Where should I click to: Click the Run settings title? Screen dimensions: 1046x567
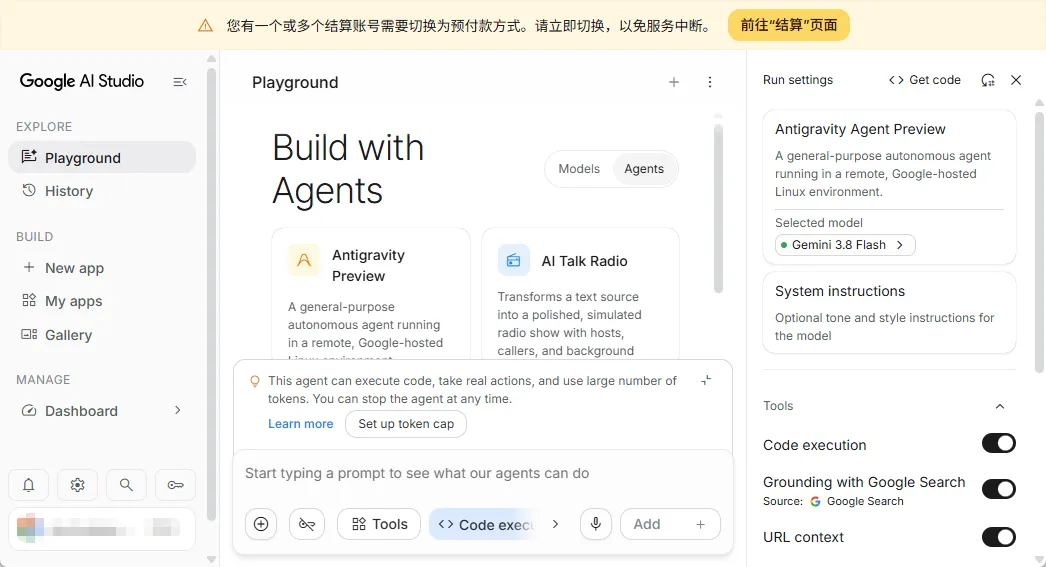point(798,80)
